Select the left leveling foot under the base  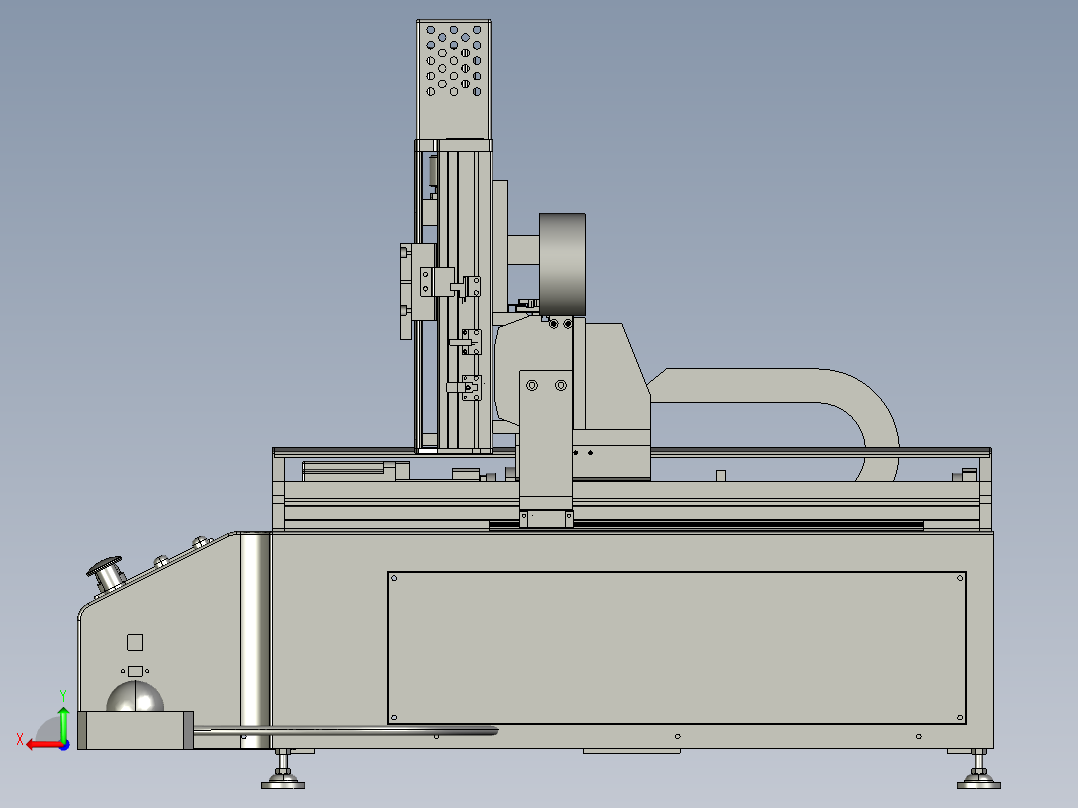283,770
